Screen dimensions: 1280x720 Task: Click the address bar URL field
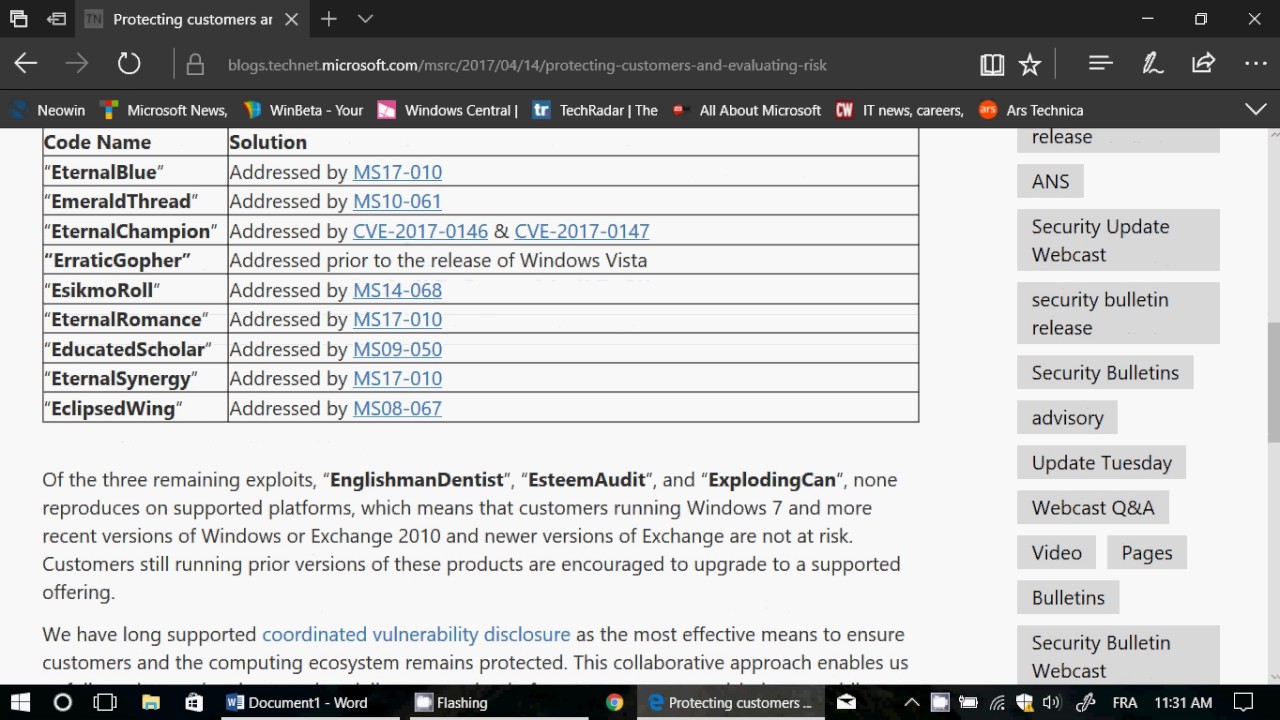[x=527, y=65]
